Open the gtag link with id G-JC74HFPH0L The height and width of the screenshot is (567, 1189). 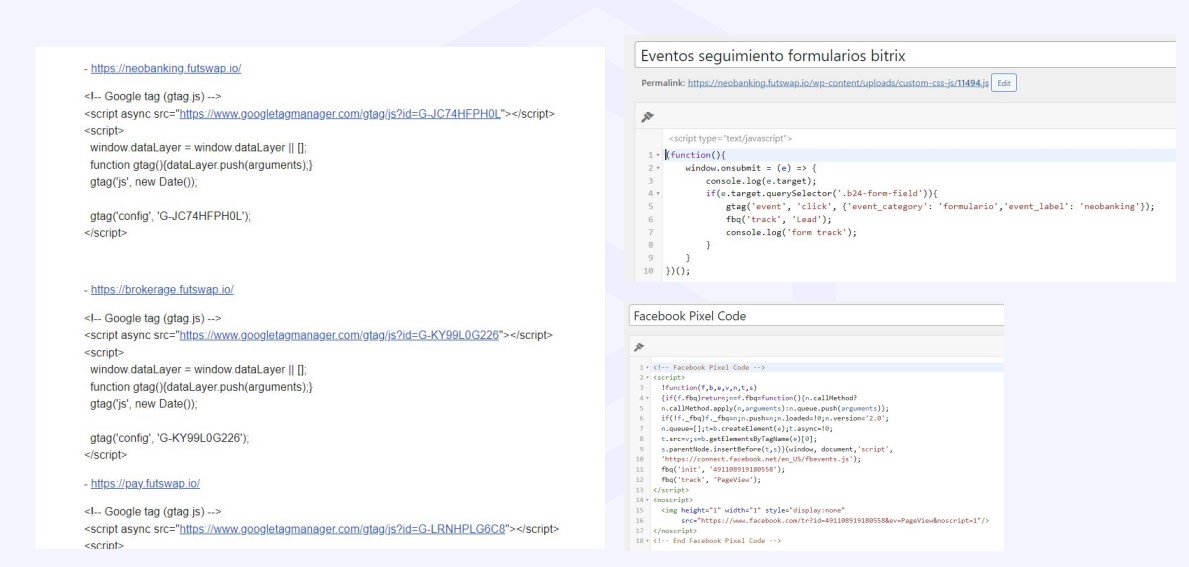click(340, 114)
